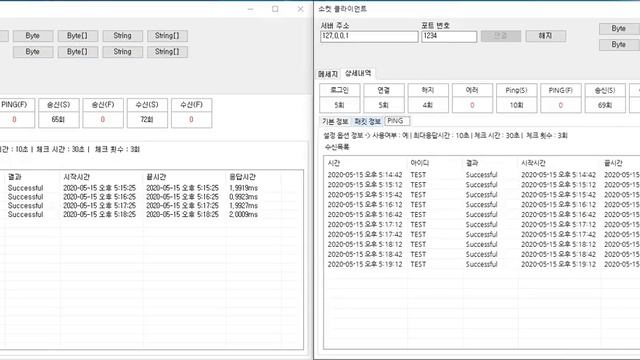Select the 5:17:12 row in the receive list

482,224
